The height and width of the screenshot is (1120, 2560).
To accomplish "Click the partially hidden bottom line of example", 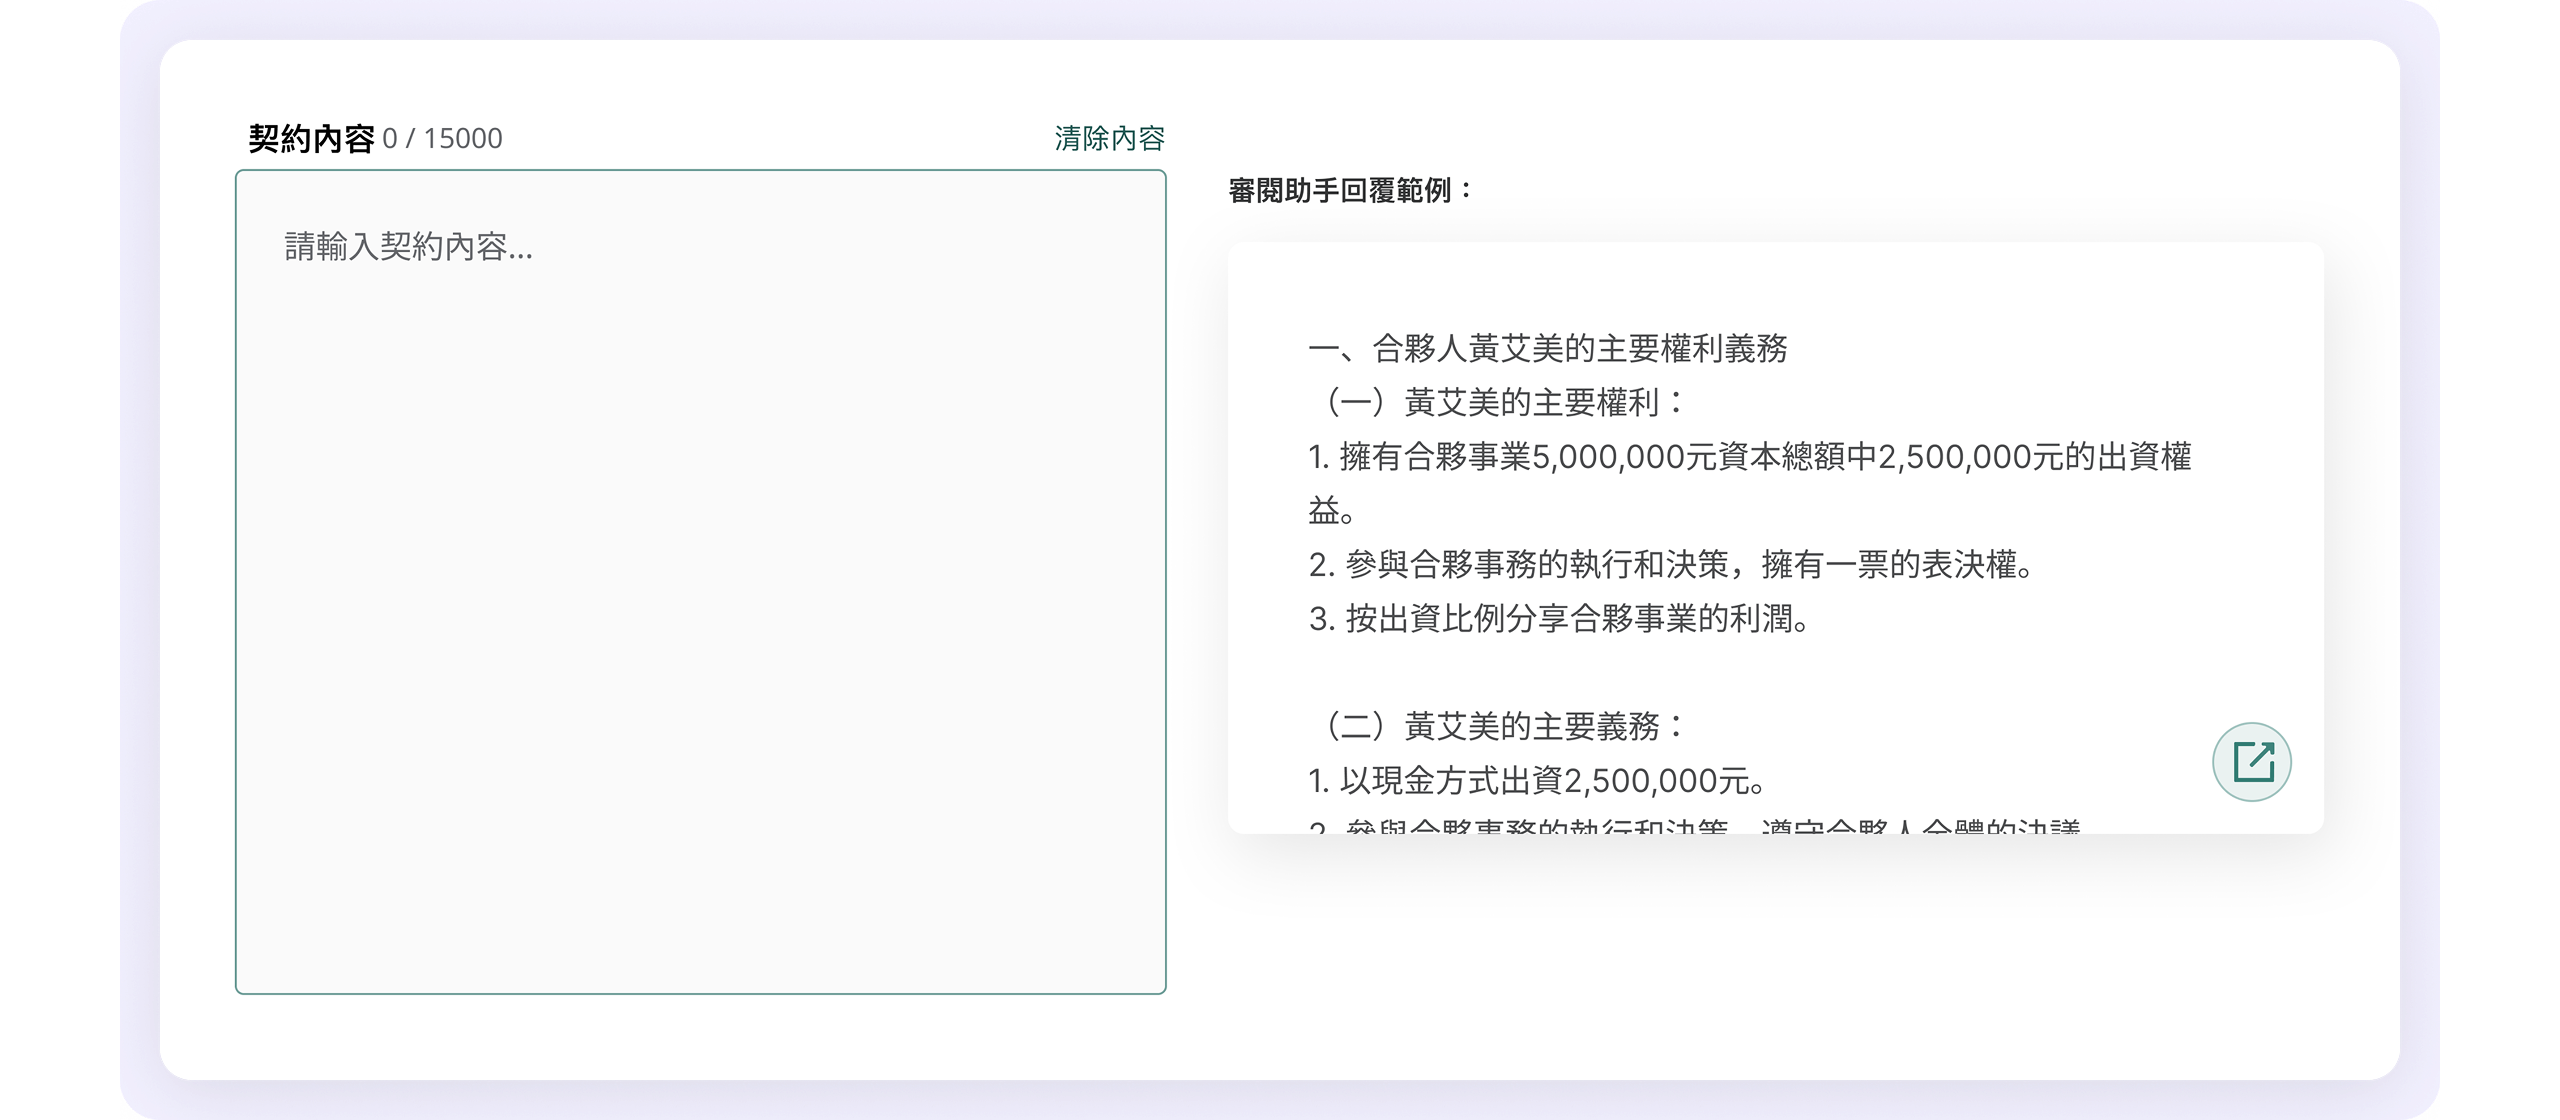I will (1695, 826).
